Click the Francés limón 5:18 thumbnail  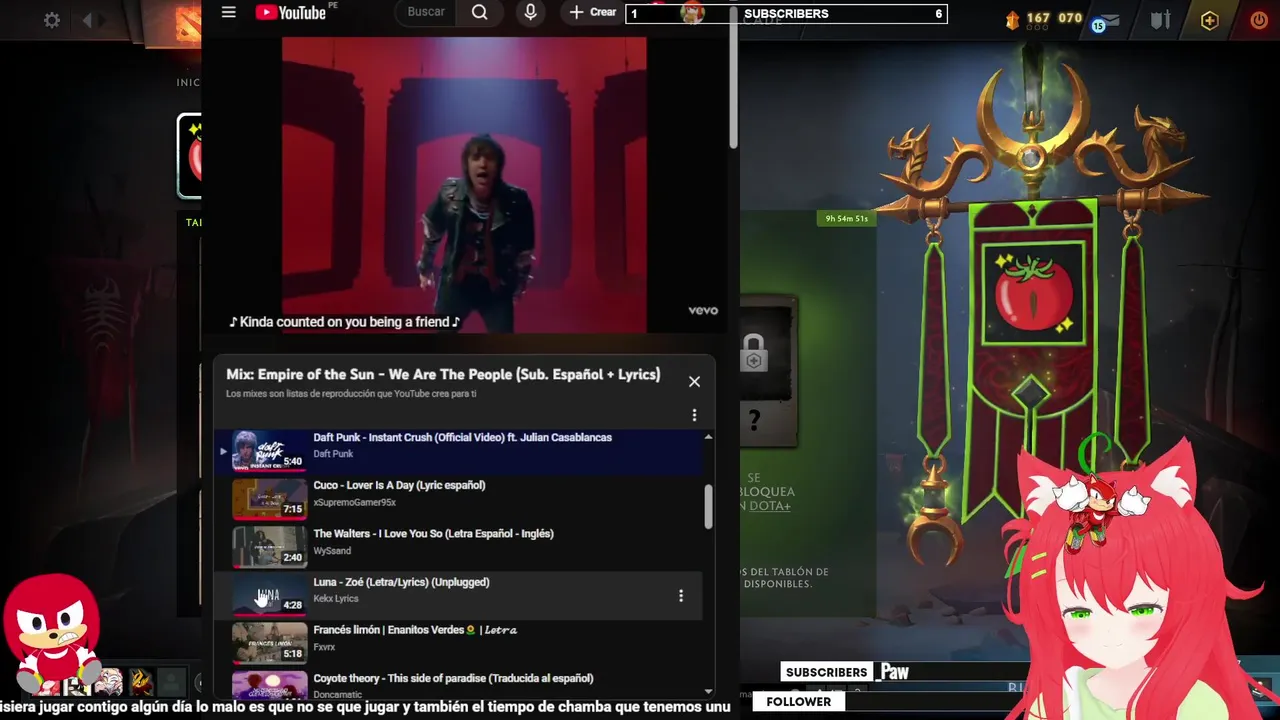(270, 643)
